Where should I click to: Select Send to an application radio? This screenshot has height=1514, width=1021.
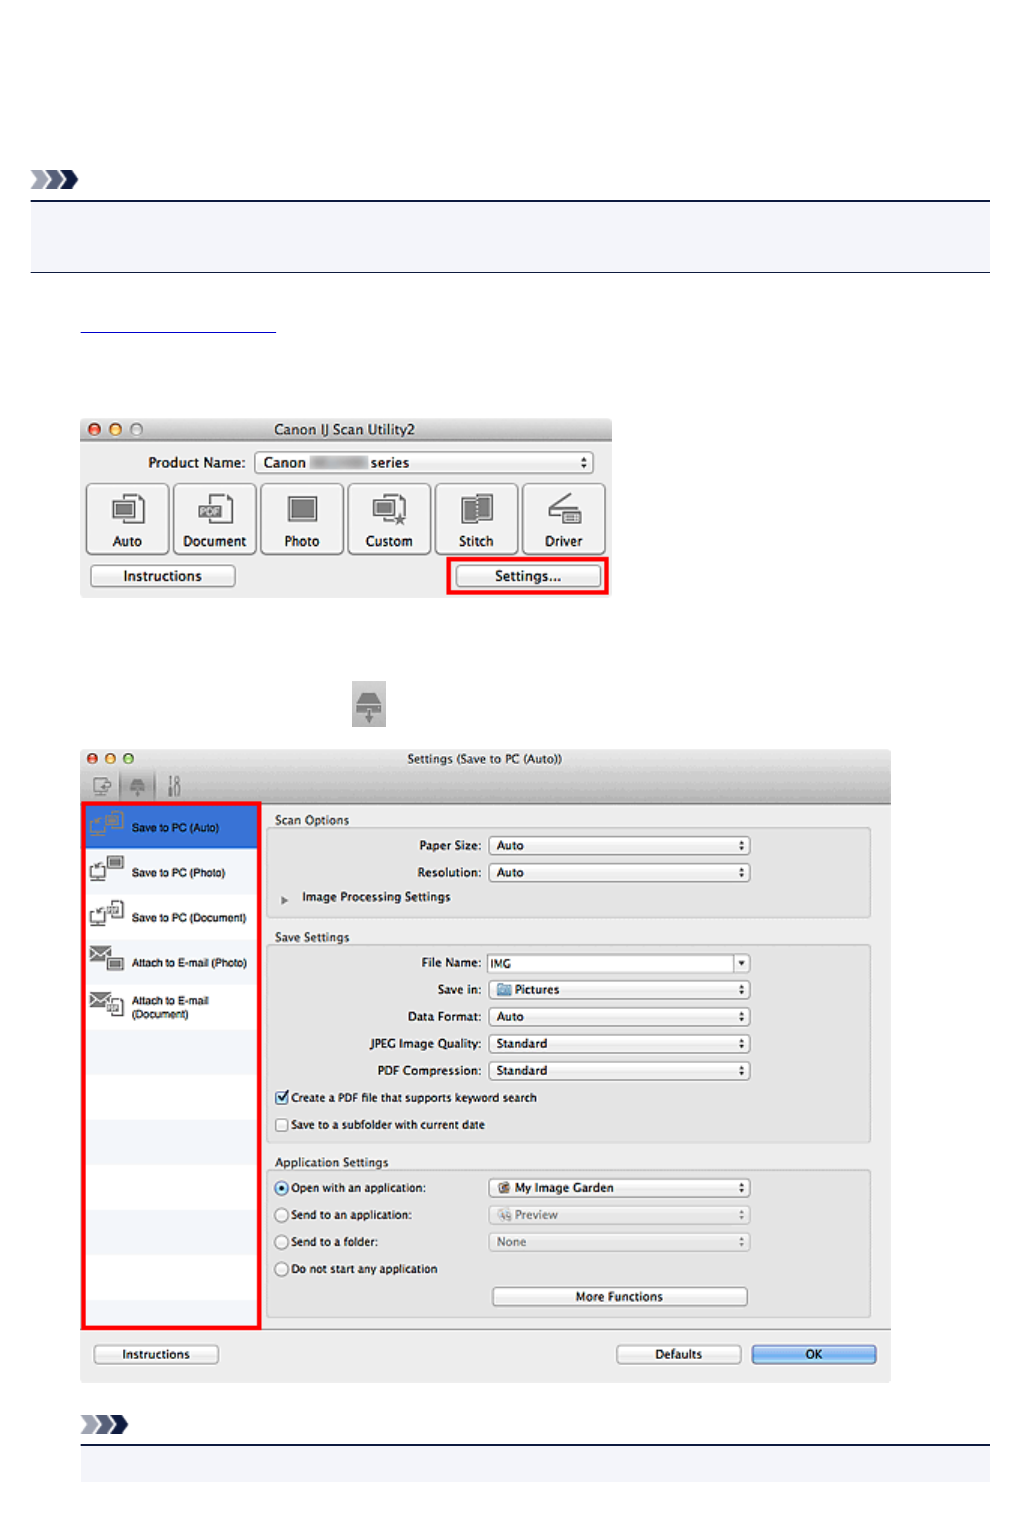pyautogui.click(x=282, y=1215)
